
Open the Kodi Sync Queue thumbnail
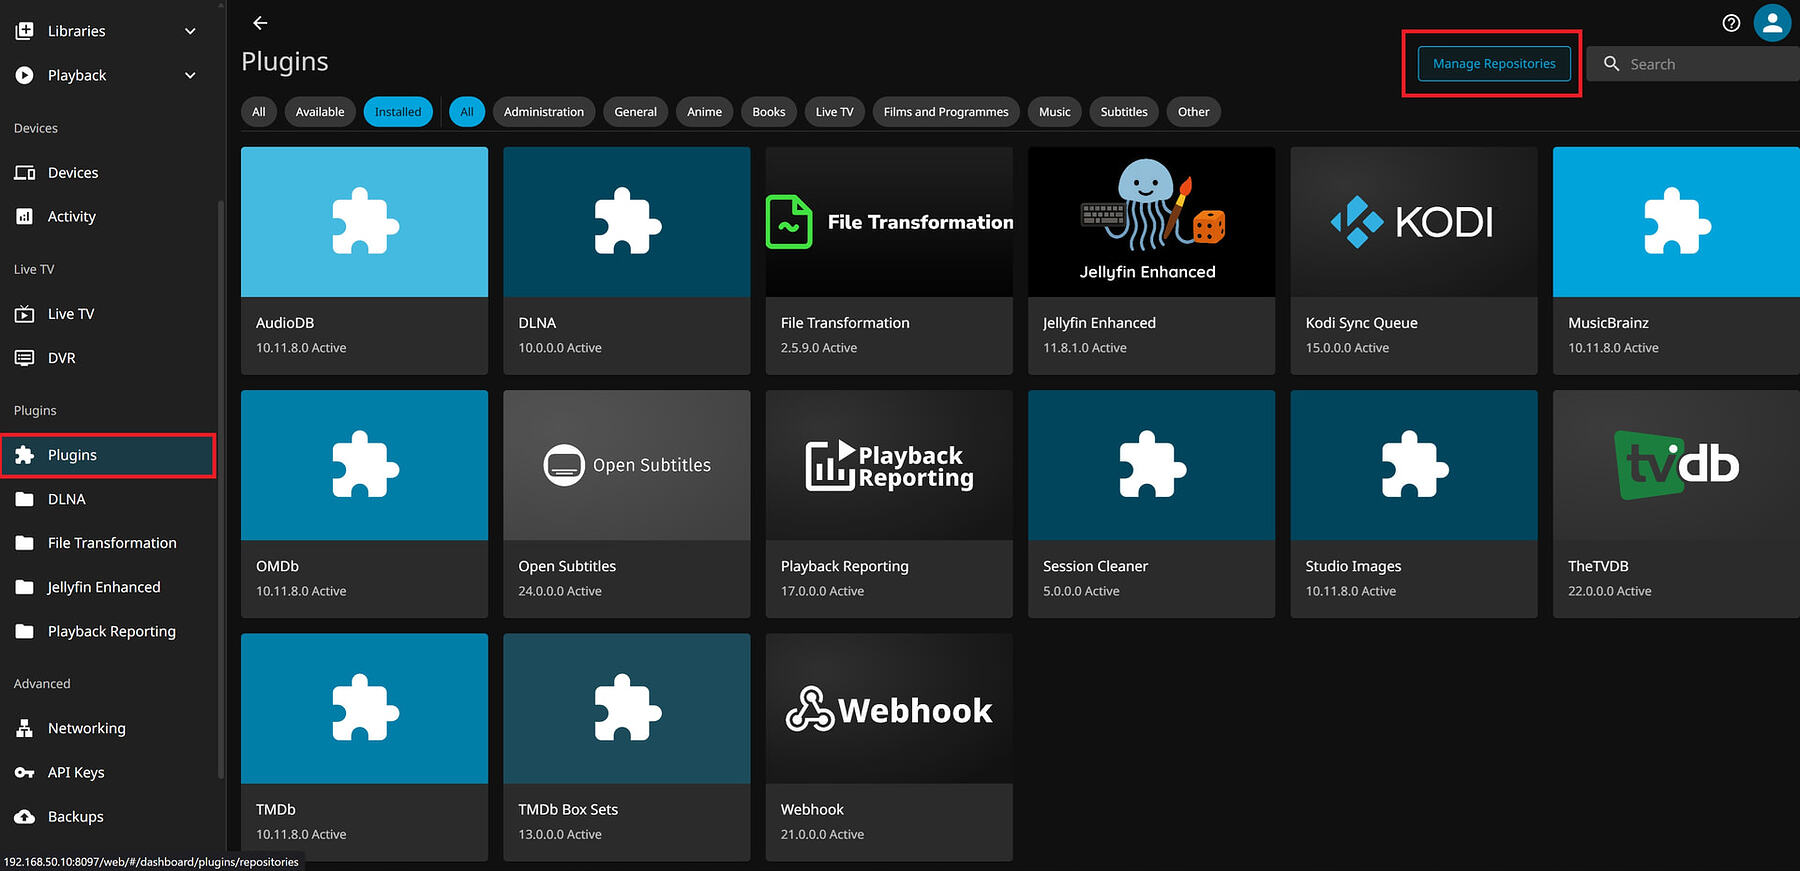pyautogui.click(x=1414, y=222)
